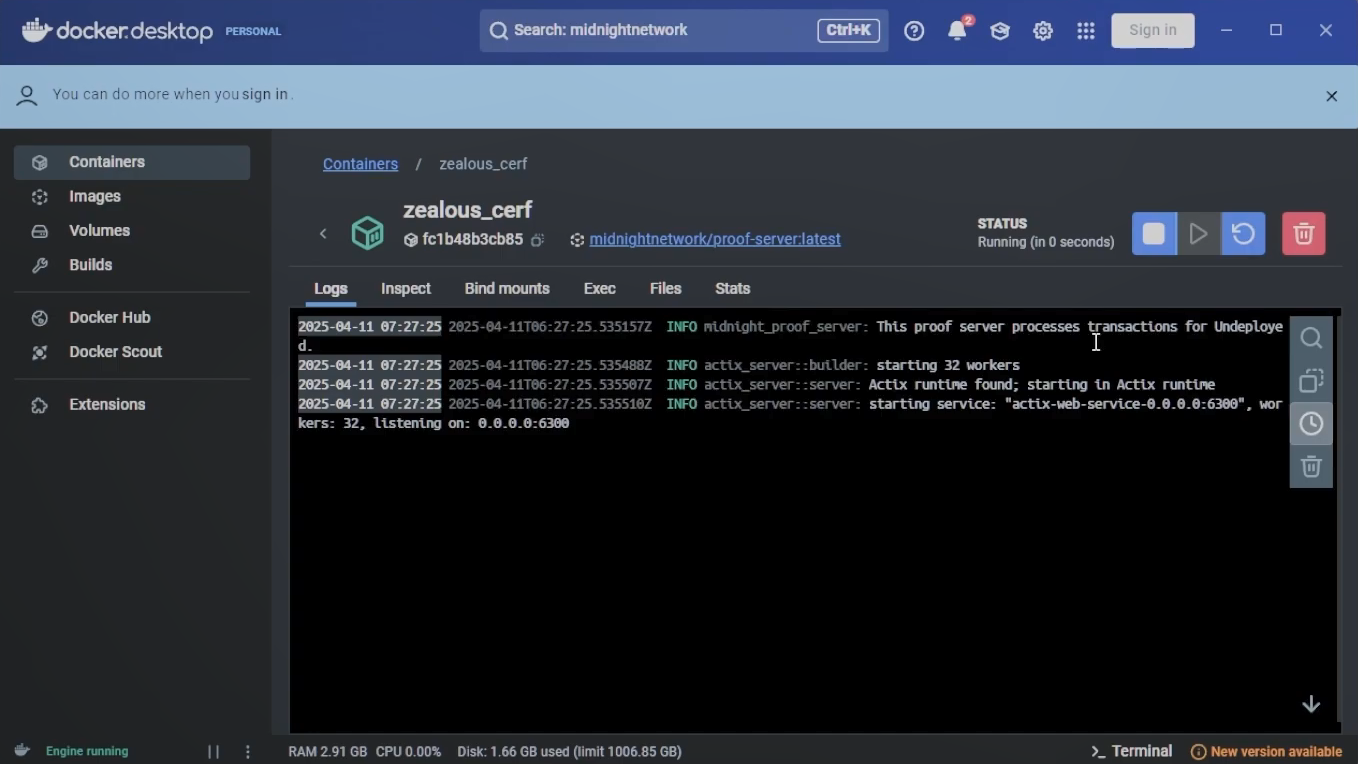
Task: Open the Stats tab
Action: click(732, 289)
